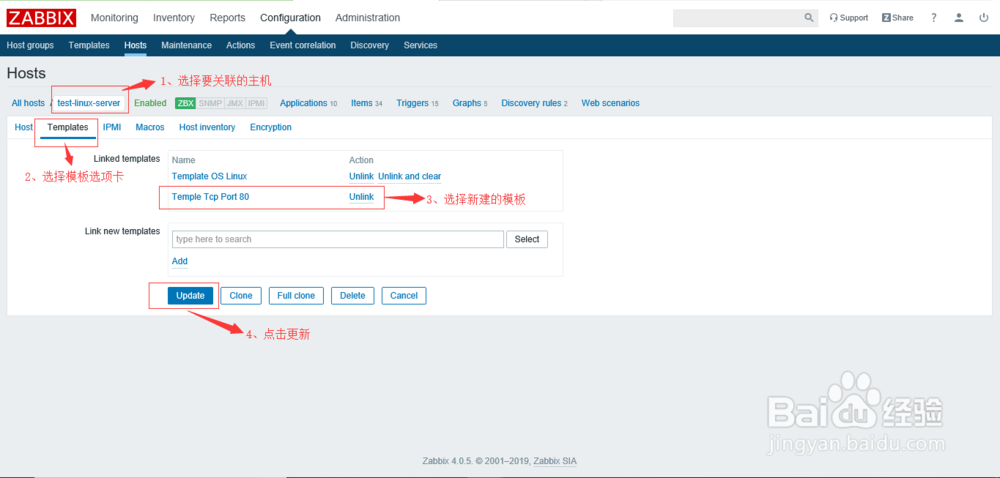Open the Support link with headset icon
Viewport: 1000px width, 478px height.
coord(849,18)
